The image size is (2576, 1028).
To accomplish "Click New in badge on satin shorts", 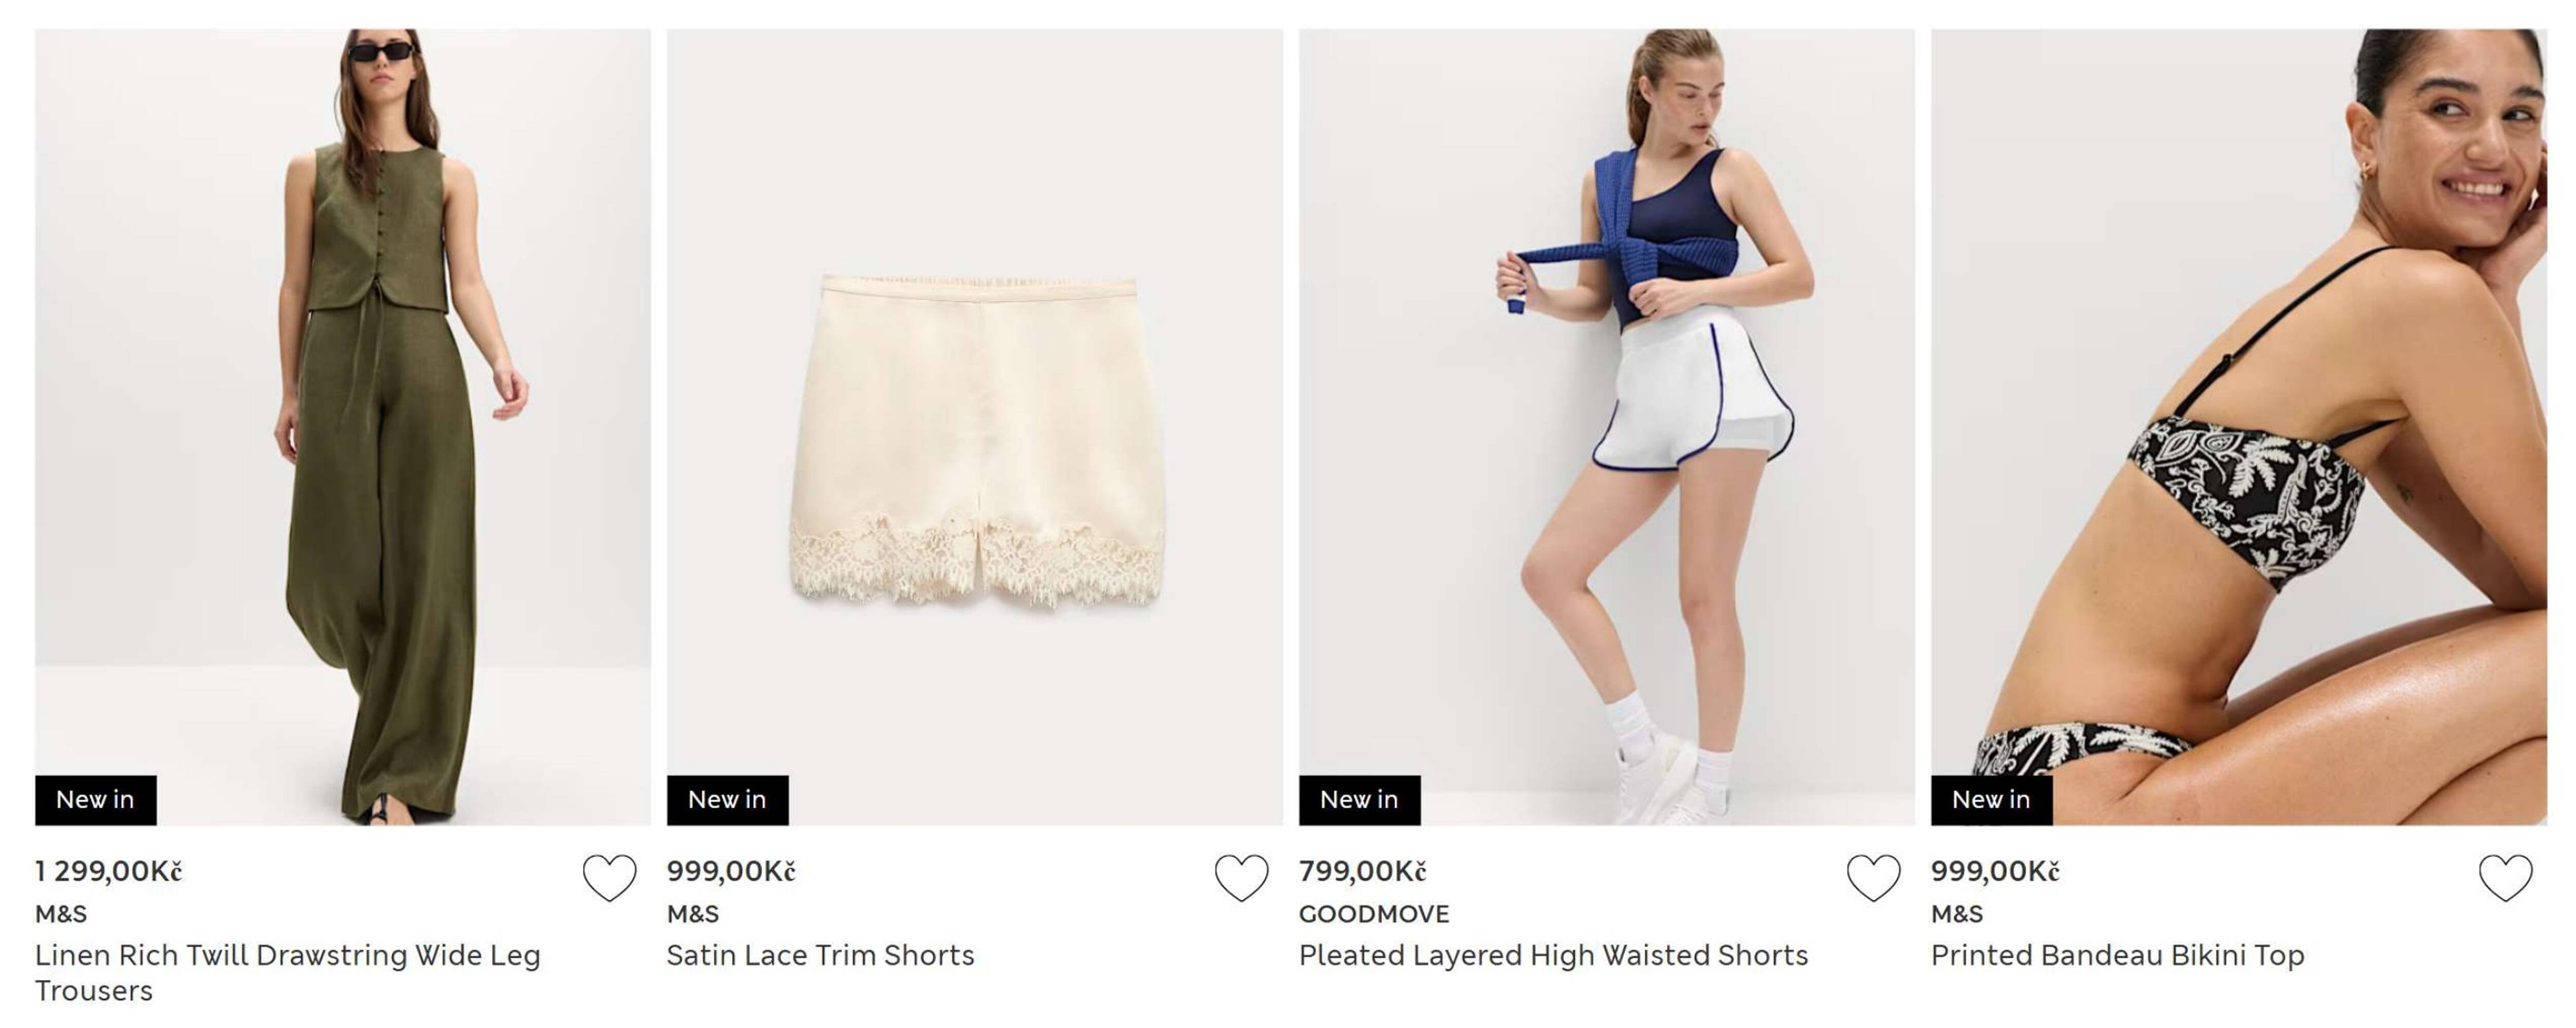I will (x=728, y=800).
